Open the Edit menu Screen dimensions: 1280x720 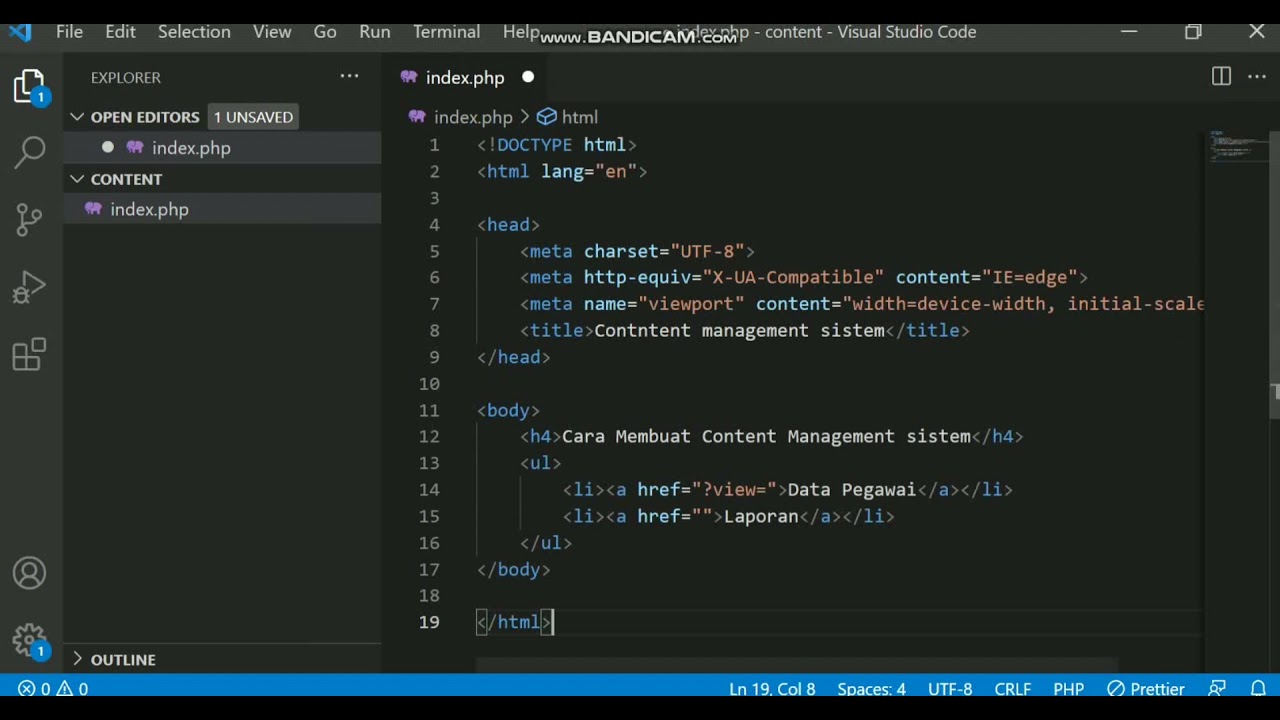[x=120, y=32]
